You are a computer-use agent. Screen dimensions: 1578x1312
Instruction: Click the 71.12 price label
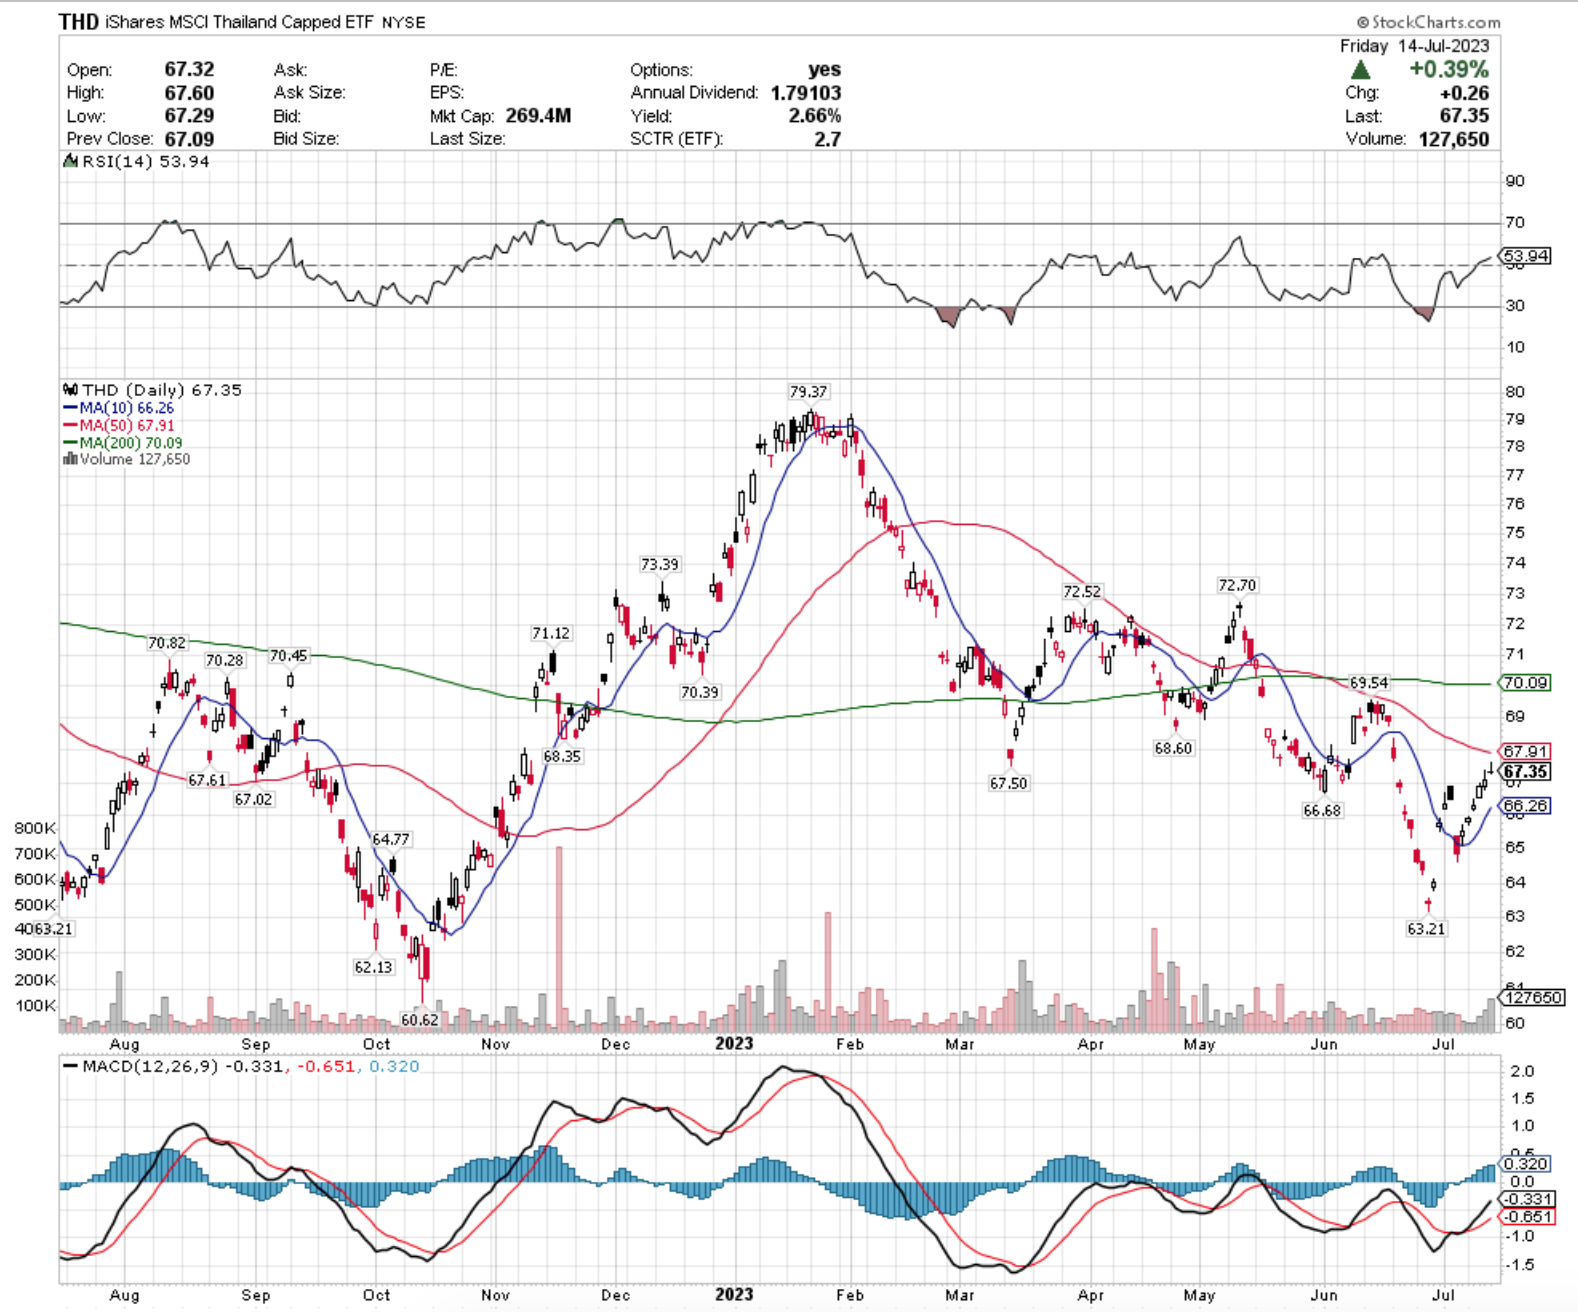[x=551, y=634]
